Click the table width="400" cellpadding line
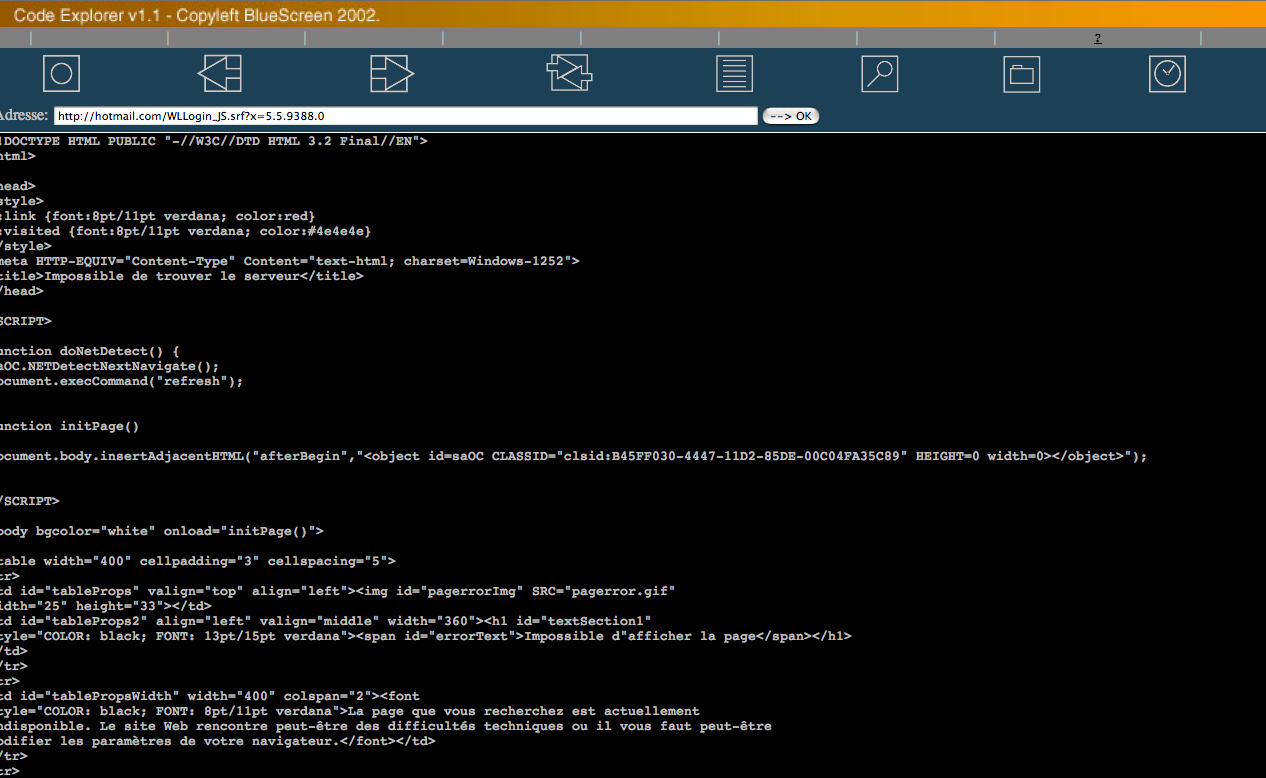1266x778 pixels. point(198,561)
